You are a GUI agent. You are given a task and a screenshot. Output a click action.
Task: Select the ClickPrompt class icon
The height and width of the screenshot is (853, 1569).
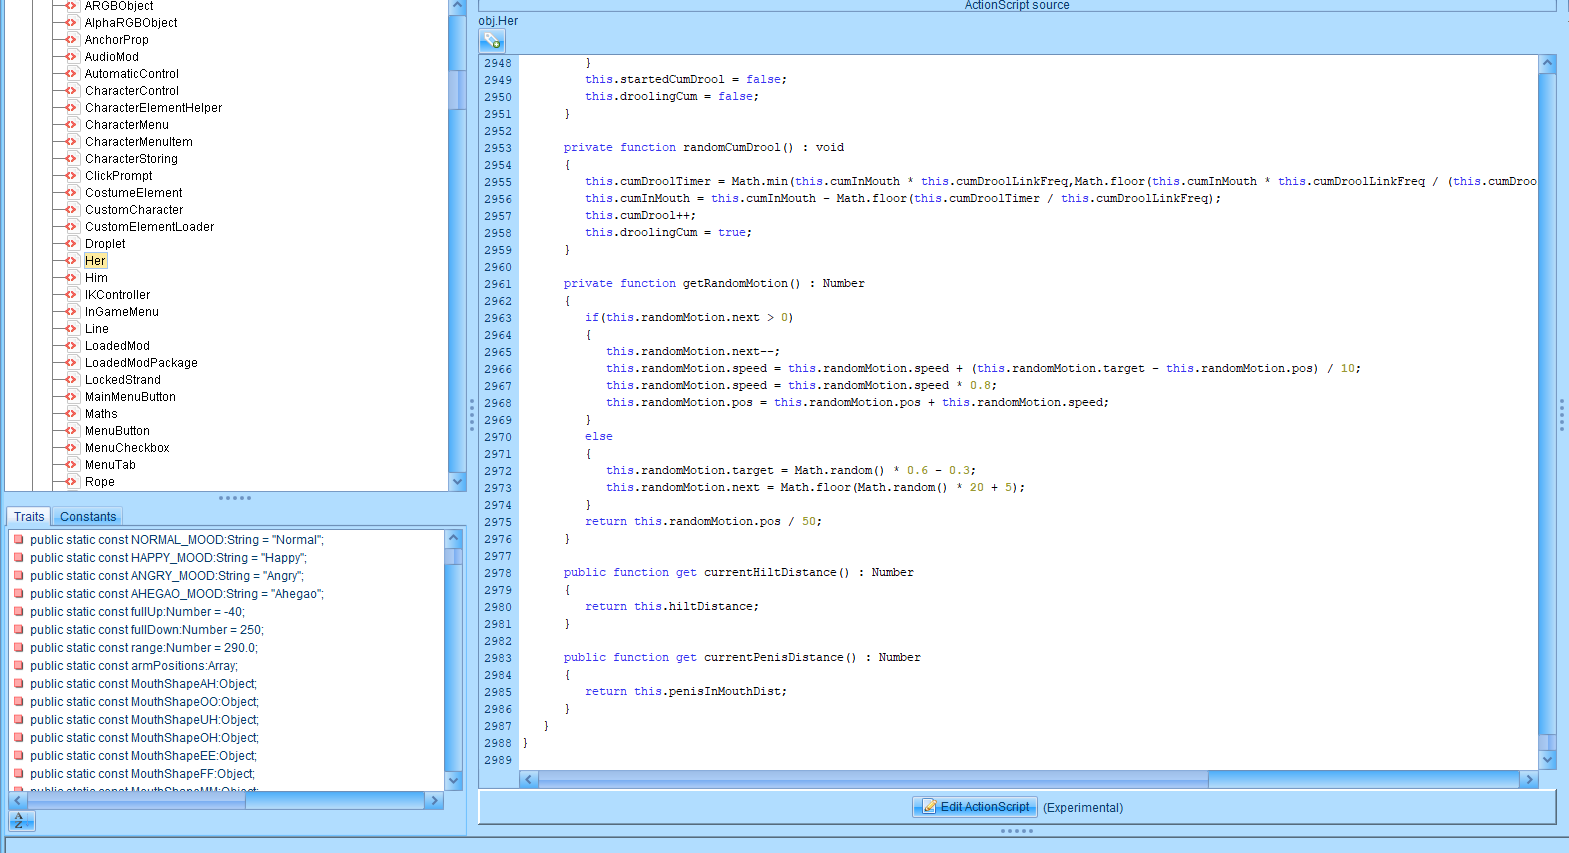tap(71, 176)
